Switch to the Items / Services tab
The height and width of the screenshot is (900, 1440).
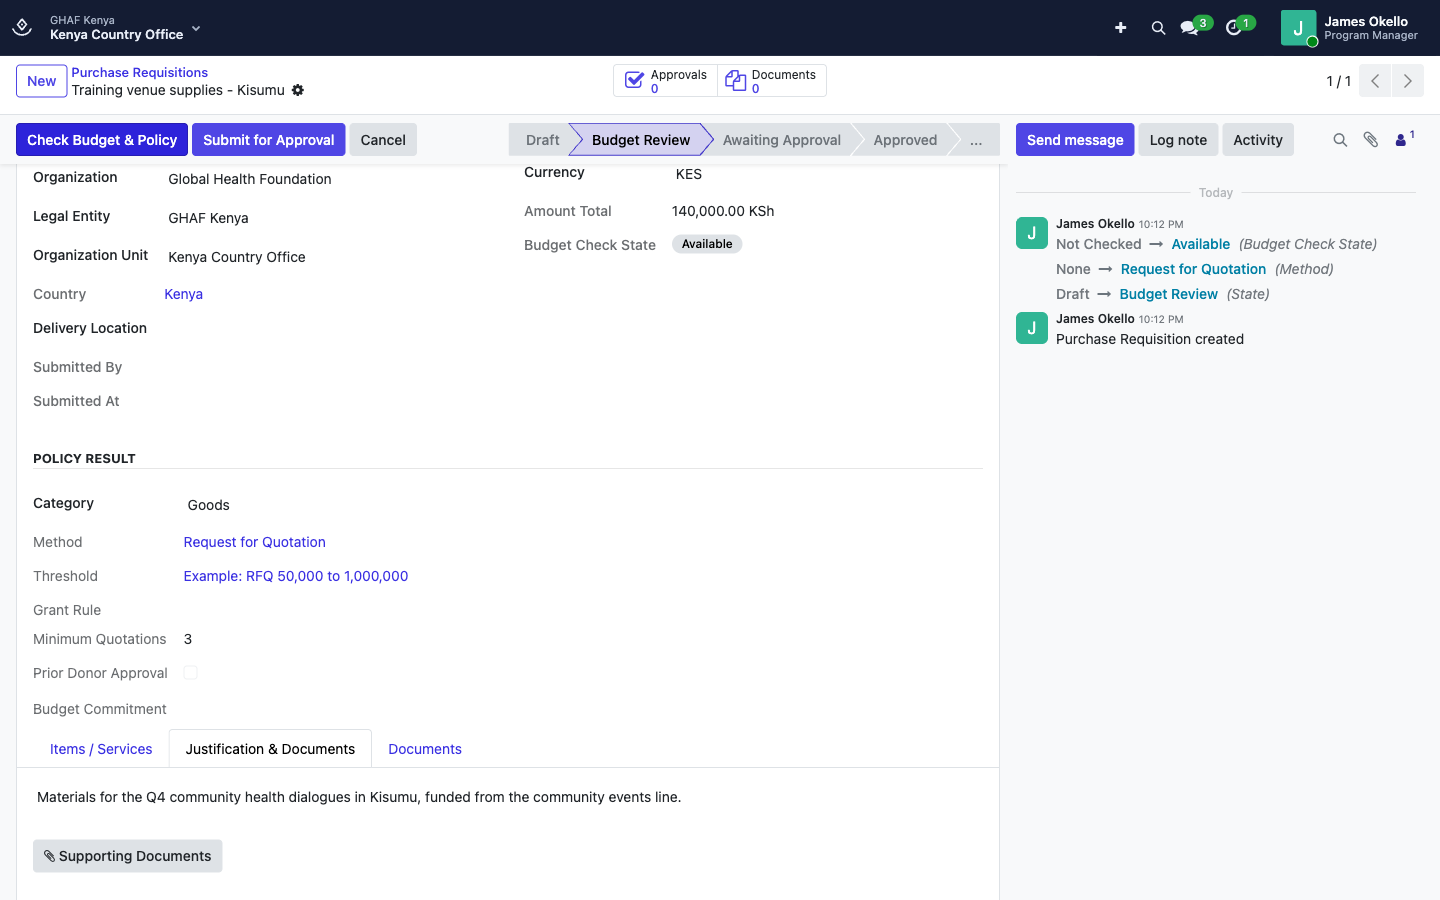click(x=101, y=749)
